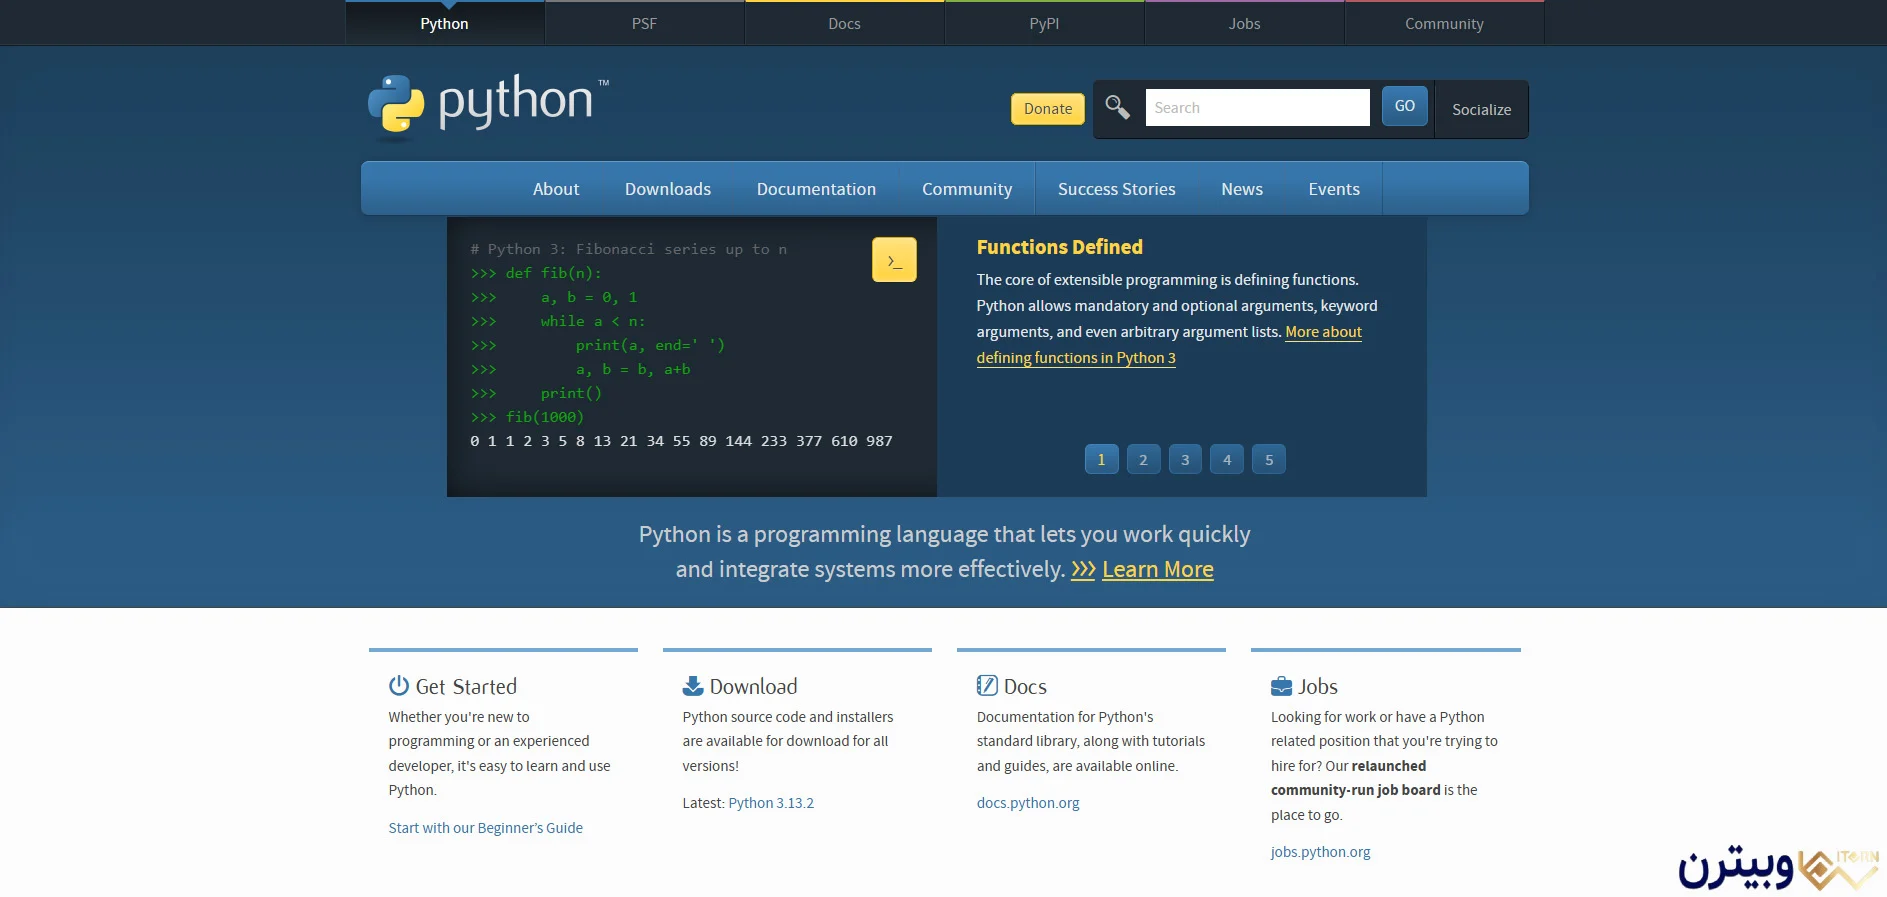Visit the docs.python.org link

1028,803
